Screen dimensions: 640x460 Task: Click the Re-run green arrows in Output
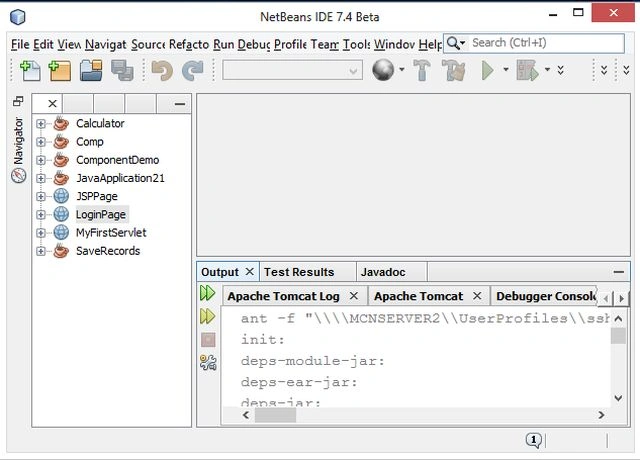[x=208, y=293]
